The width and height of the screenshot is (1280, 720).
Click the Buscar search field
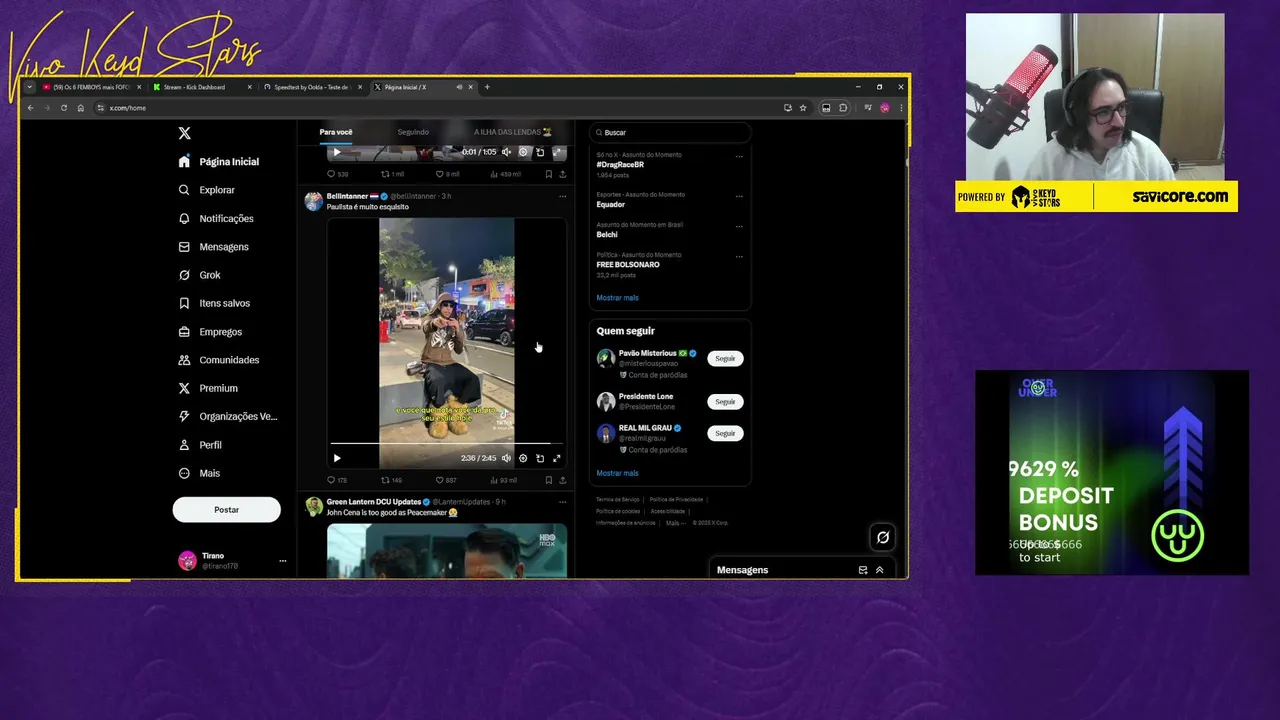670,132
